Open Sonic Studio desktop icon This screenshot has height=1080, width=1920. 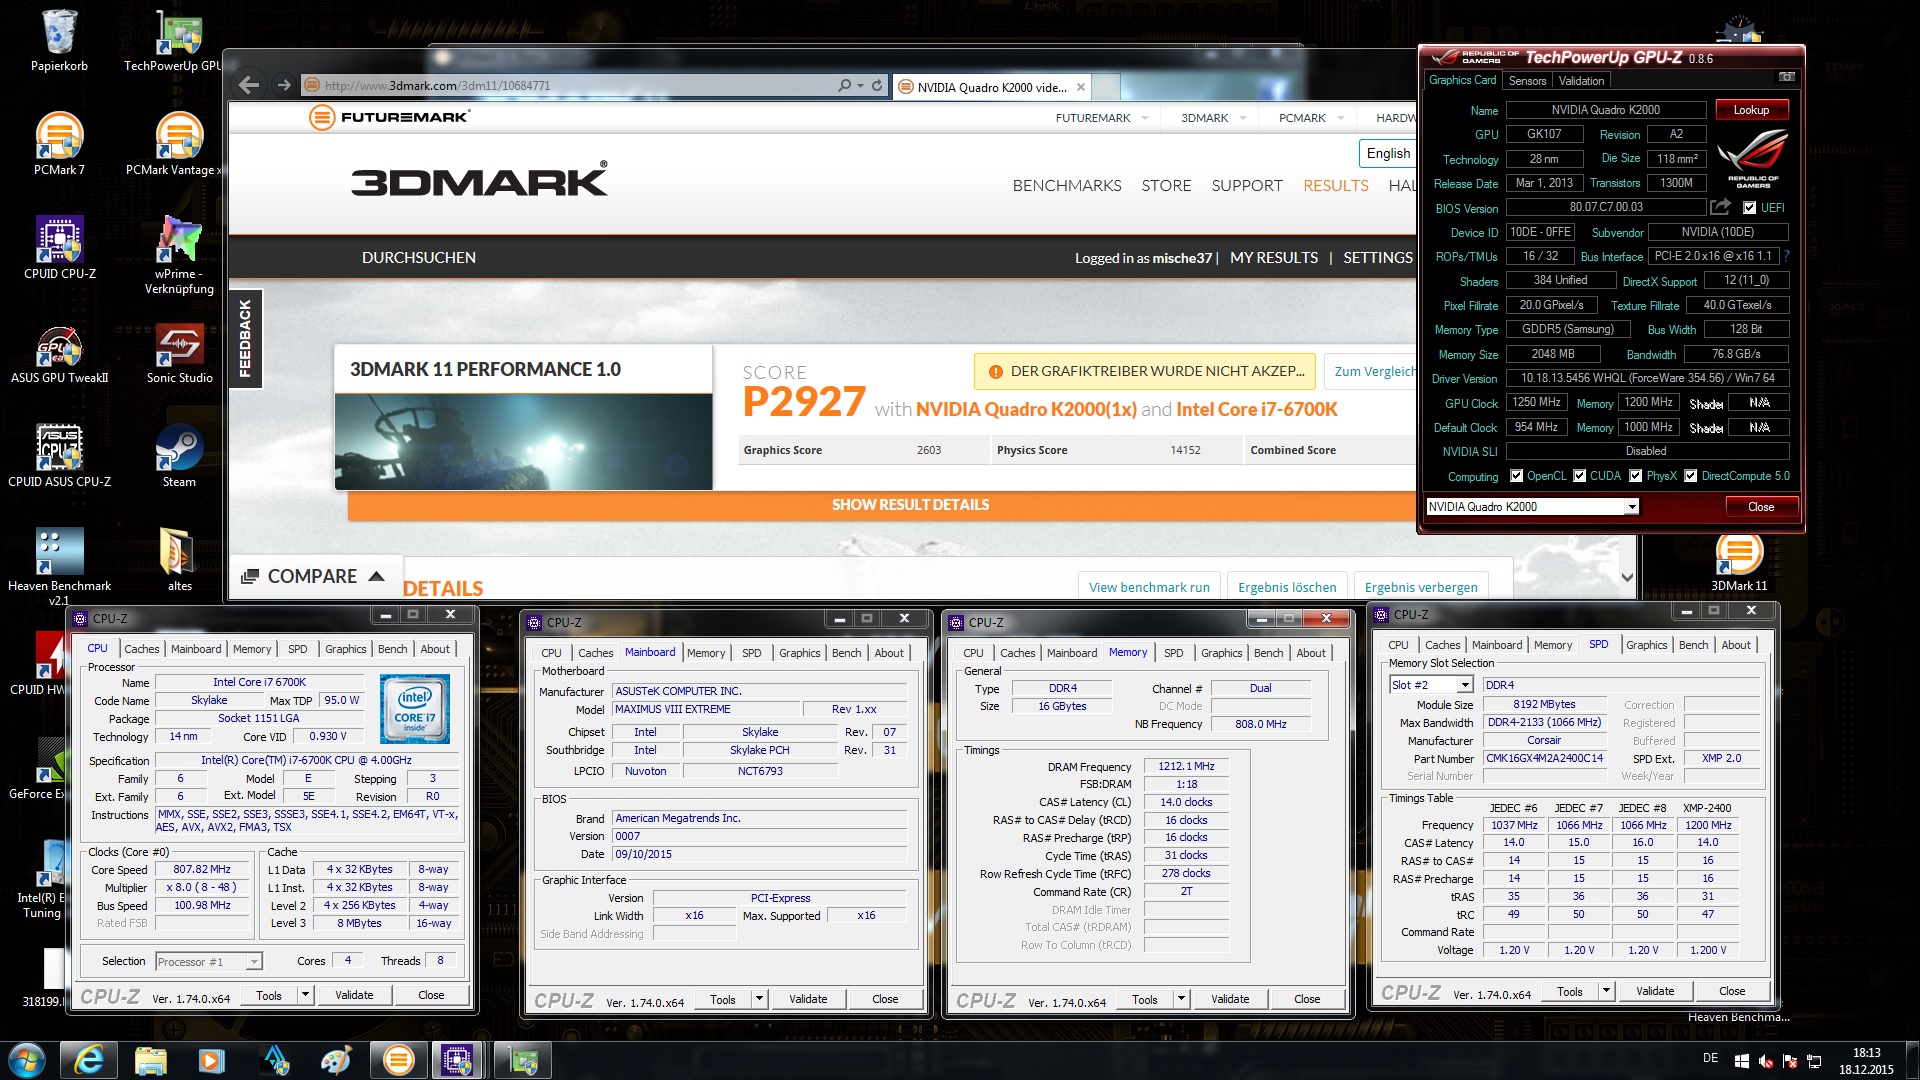pyautogui.click(x=179, y=353)
